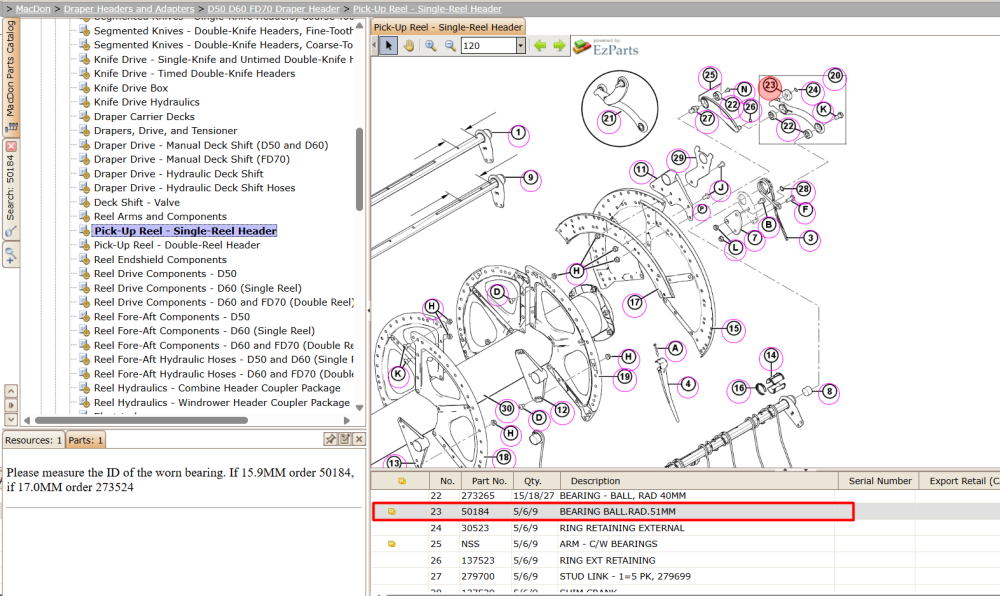Open zoom level dropdown arrow beside 120

(x=520, y=46)
